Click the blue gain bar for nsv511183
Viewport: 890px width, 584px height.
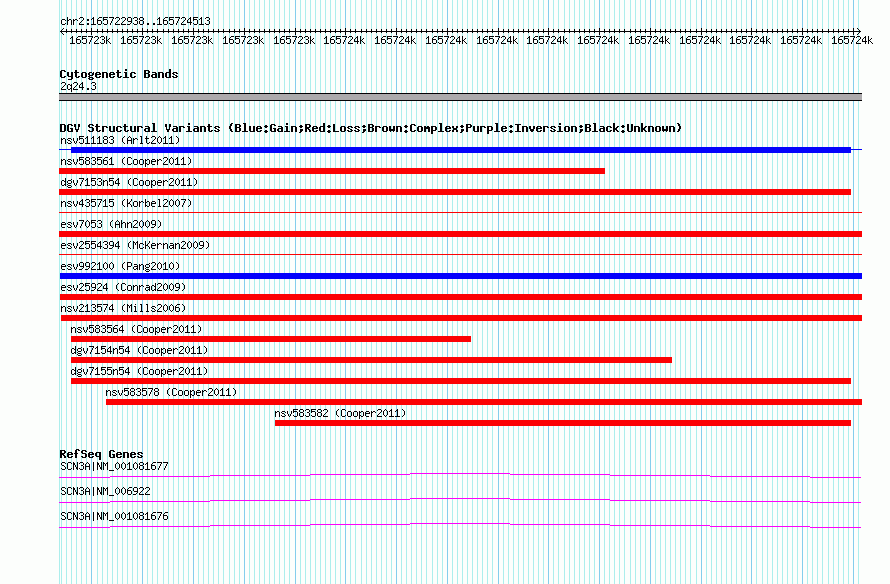click(461, 150)
